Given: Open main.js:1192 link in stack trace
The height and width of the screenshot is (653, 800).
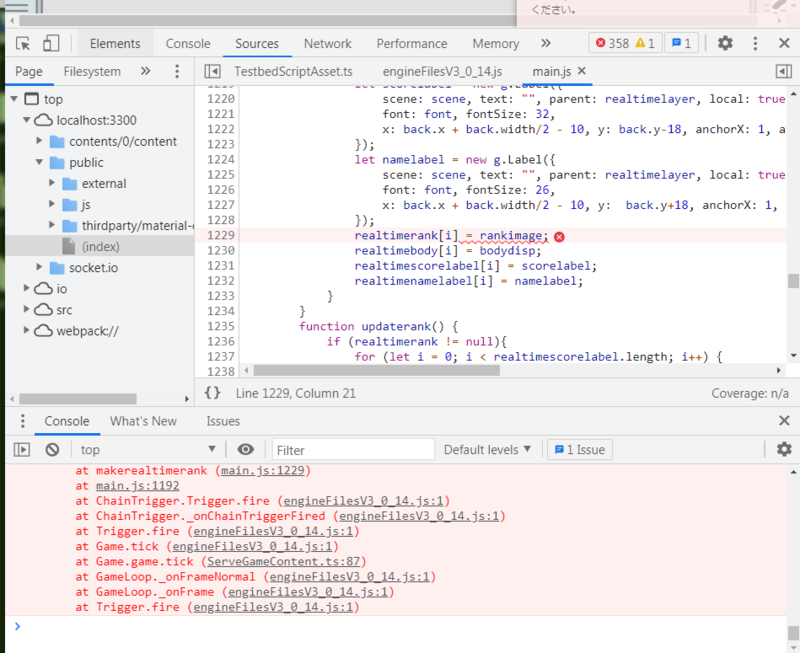Looking at the screenshot, I should click(x=138, y=486).
